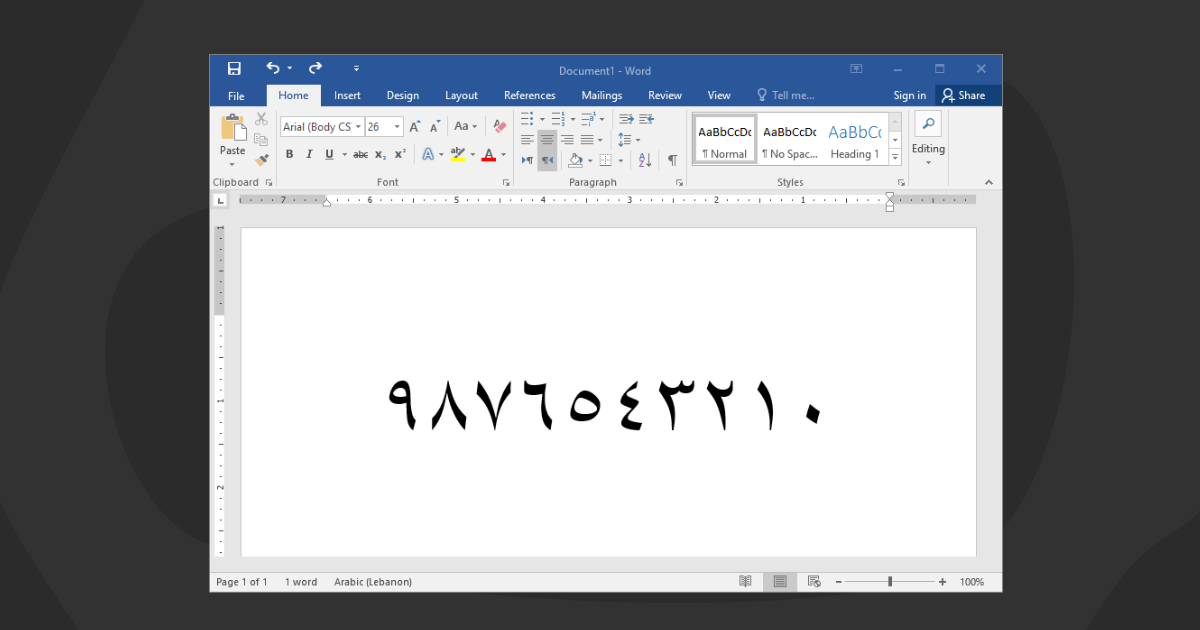
Task: Open the font name dropdown
Action: click(x=358, y=127)
